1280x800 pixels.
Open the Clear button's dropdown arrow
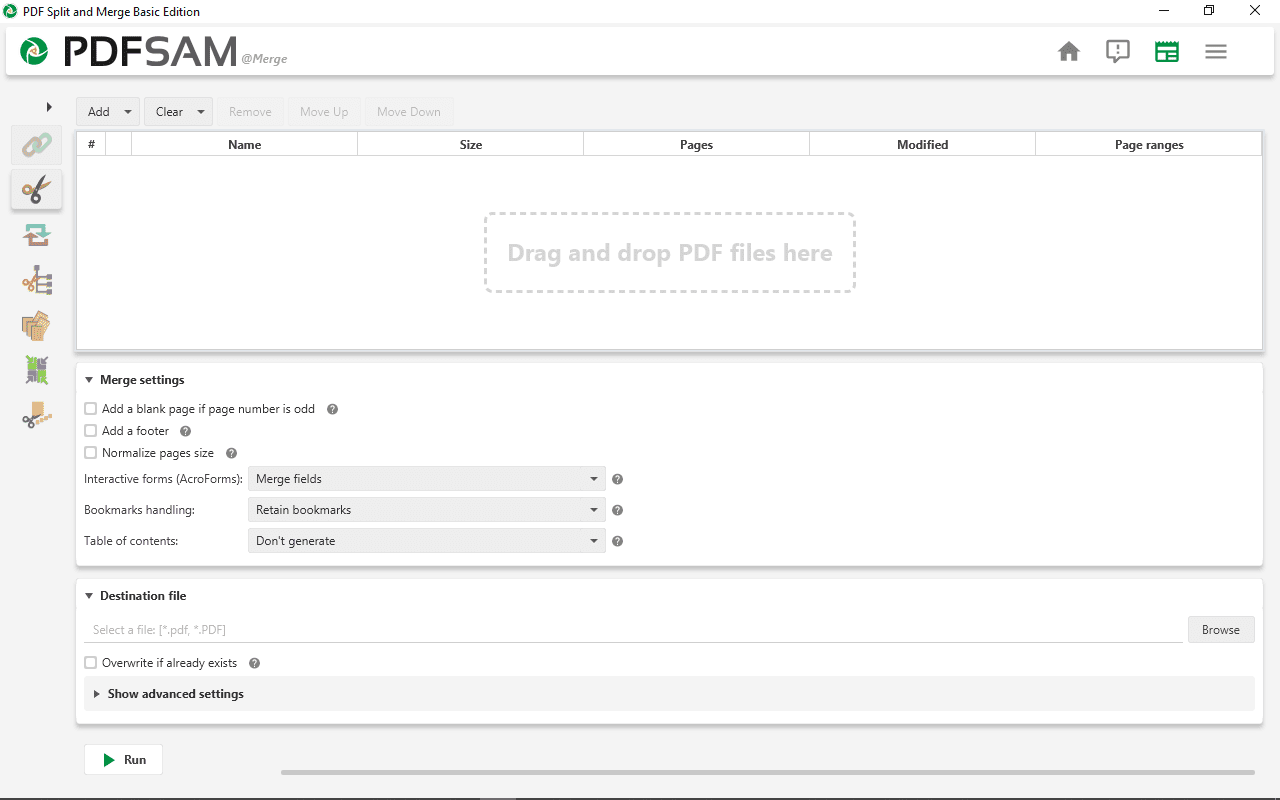(x=201, y=112)
